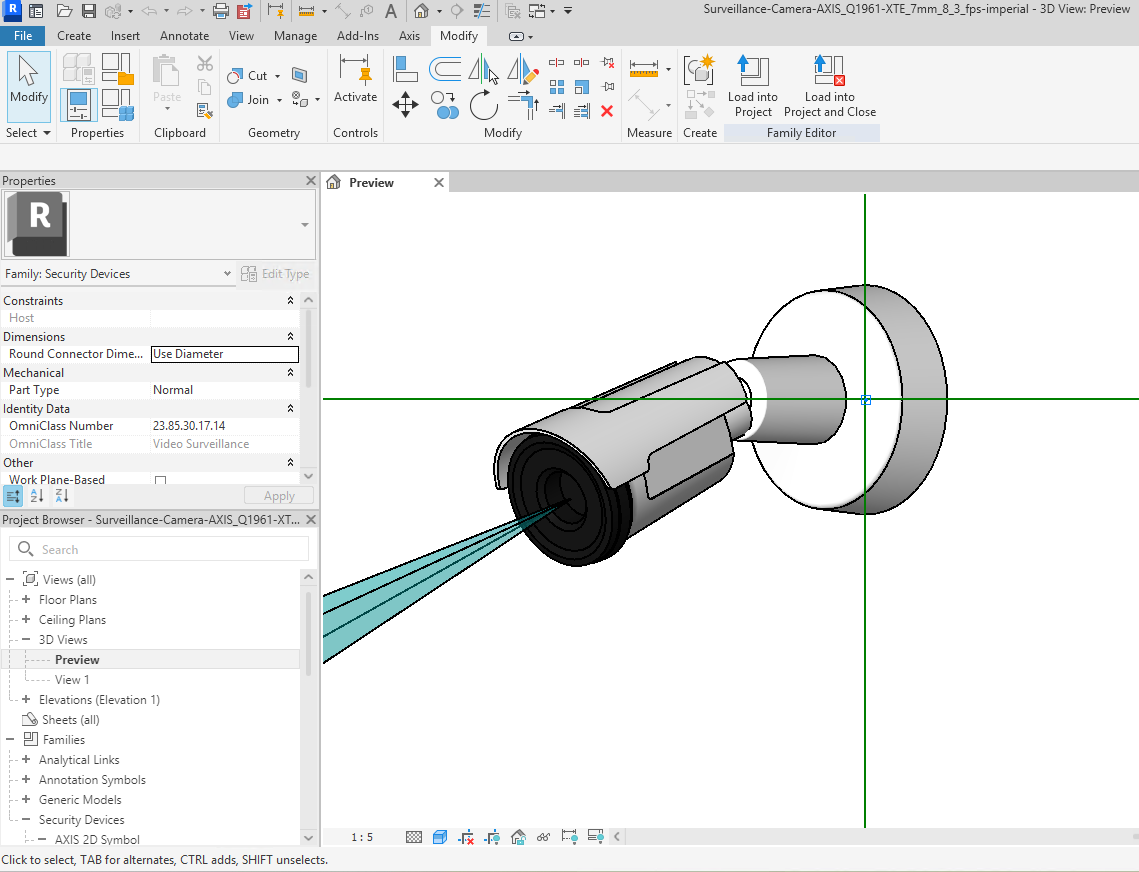The height and width of the screenshot is (872, 1139).
Task: Collapse the Constraints properties section
Action: point(291,301)
